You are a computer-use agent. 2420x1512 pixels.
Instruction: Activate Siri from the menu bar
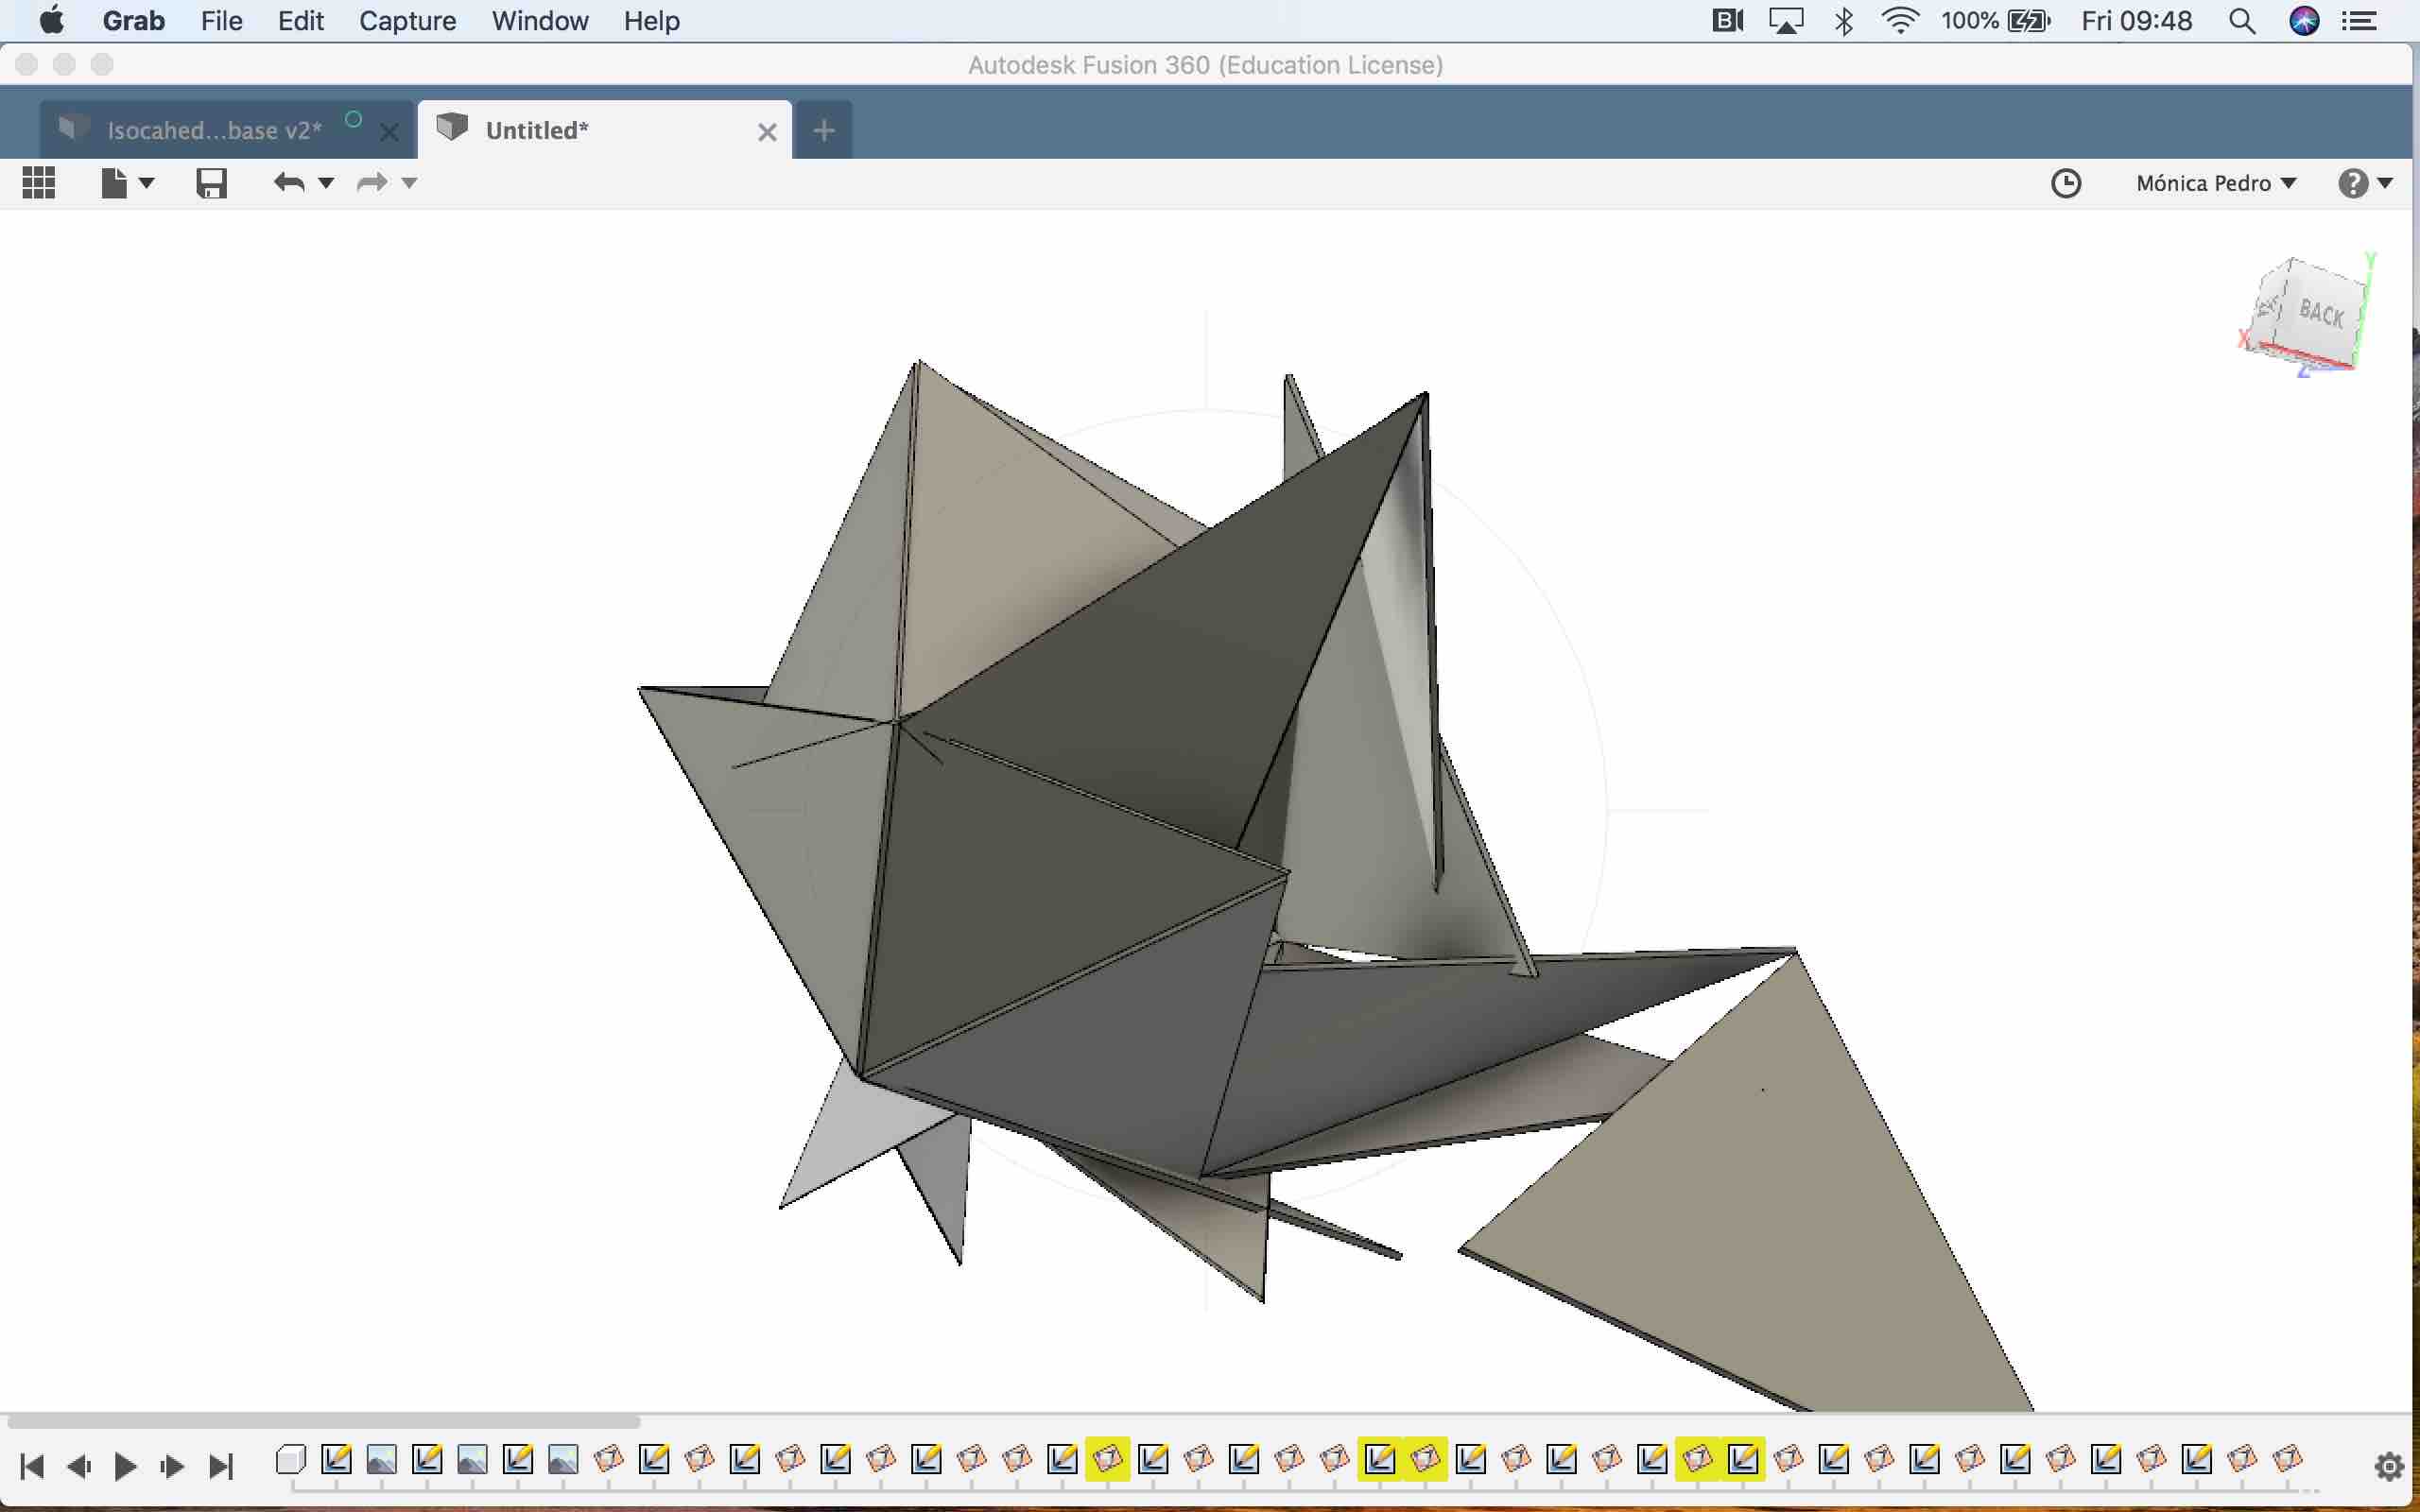tap(2304, 21)
